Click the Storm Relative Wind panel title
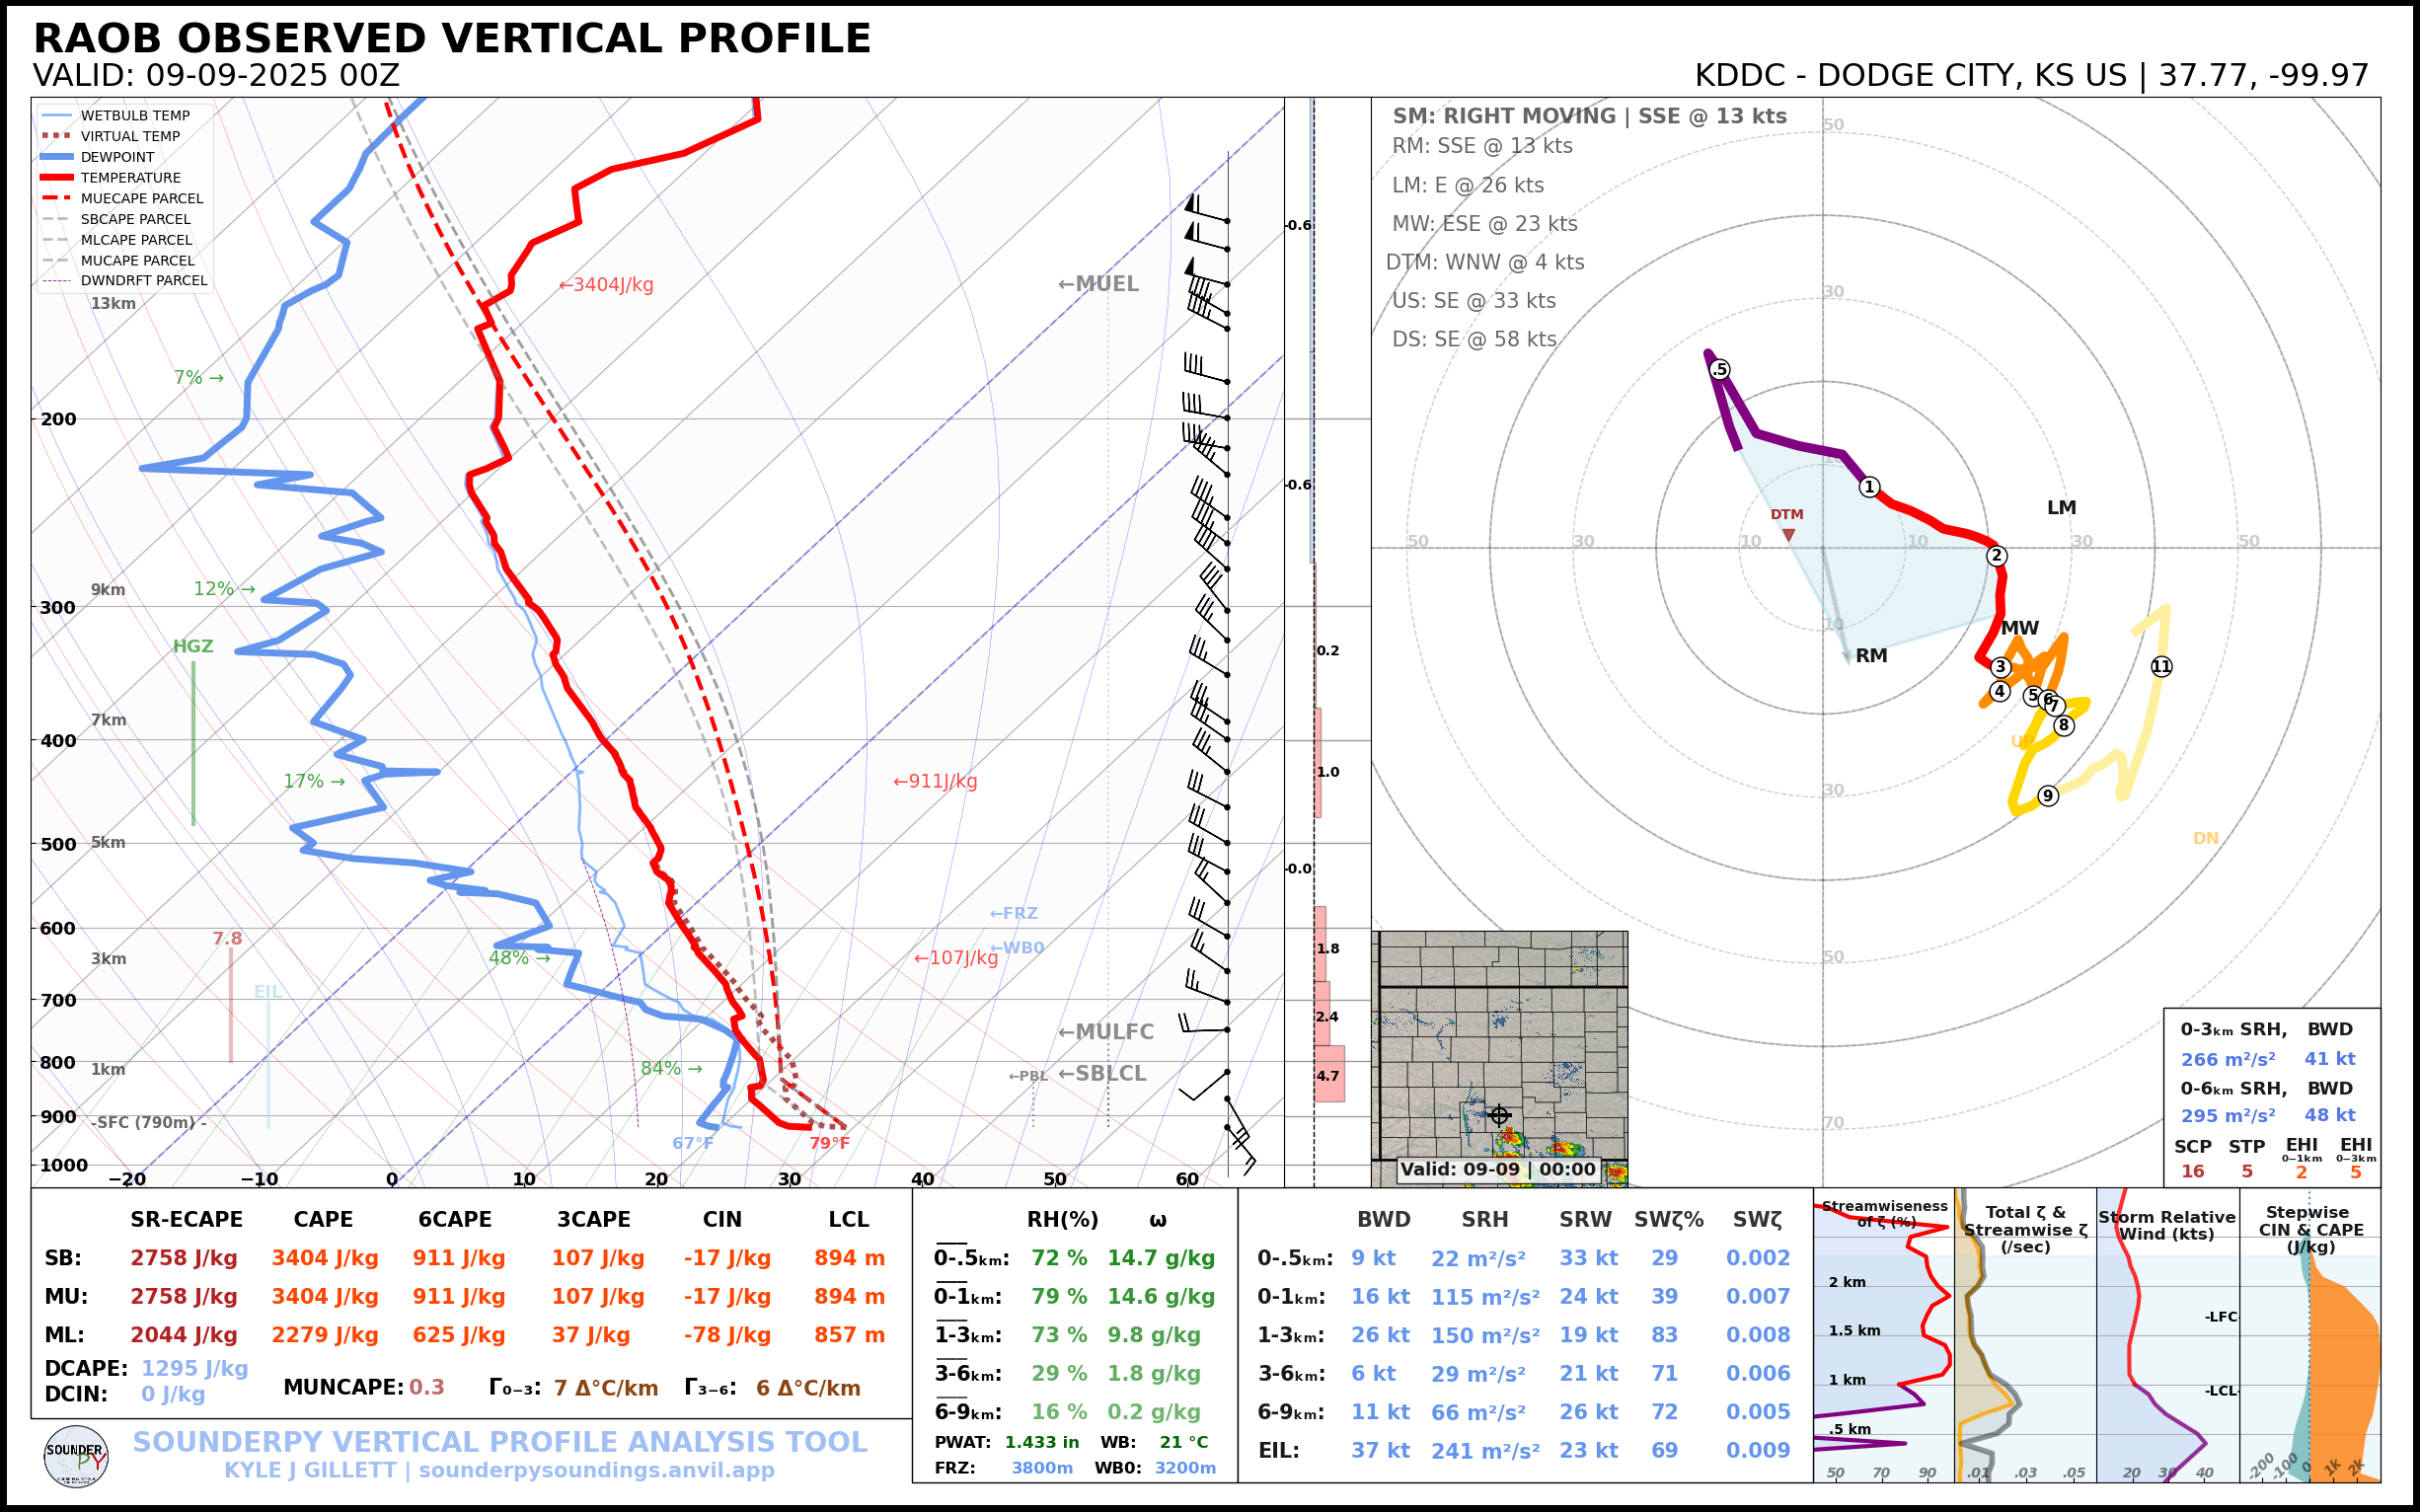 click(x=2166, y=1225)
